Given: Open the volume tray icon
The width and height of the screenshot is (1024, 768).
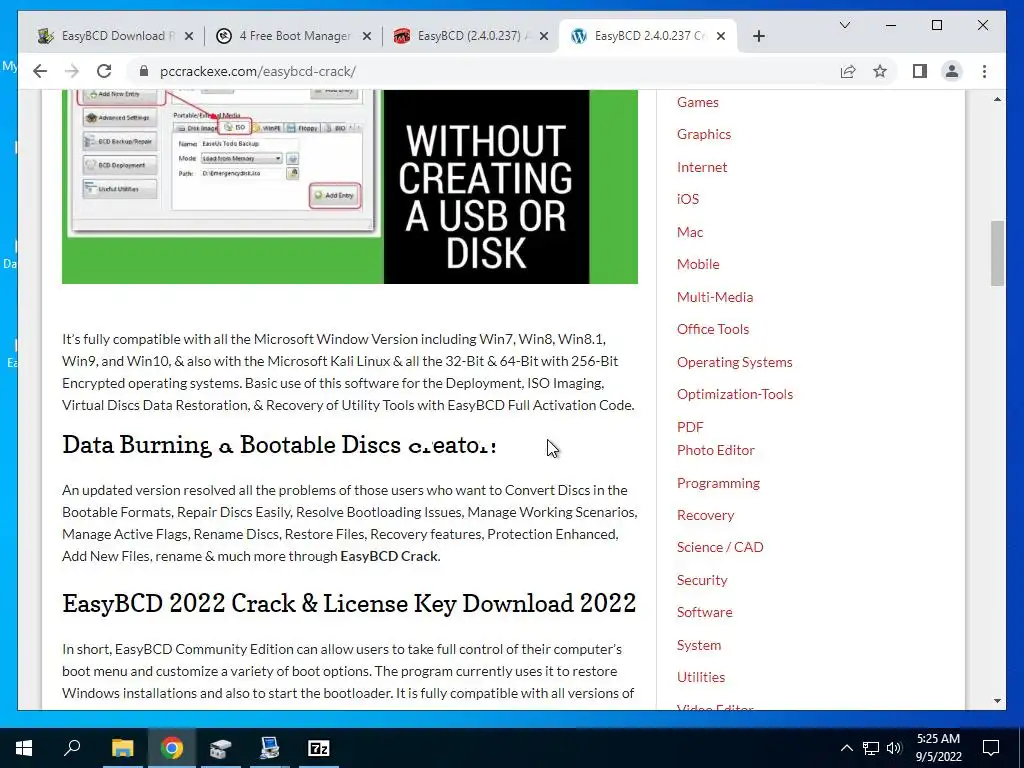Looking at the screenshot, I should pyautogui.click(x=894, y=748).
